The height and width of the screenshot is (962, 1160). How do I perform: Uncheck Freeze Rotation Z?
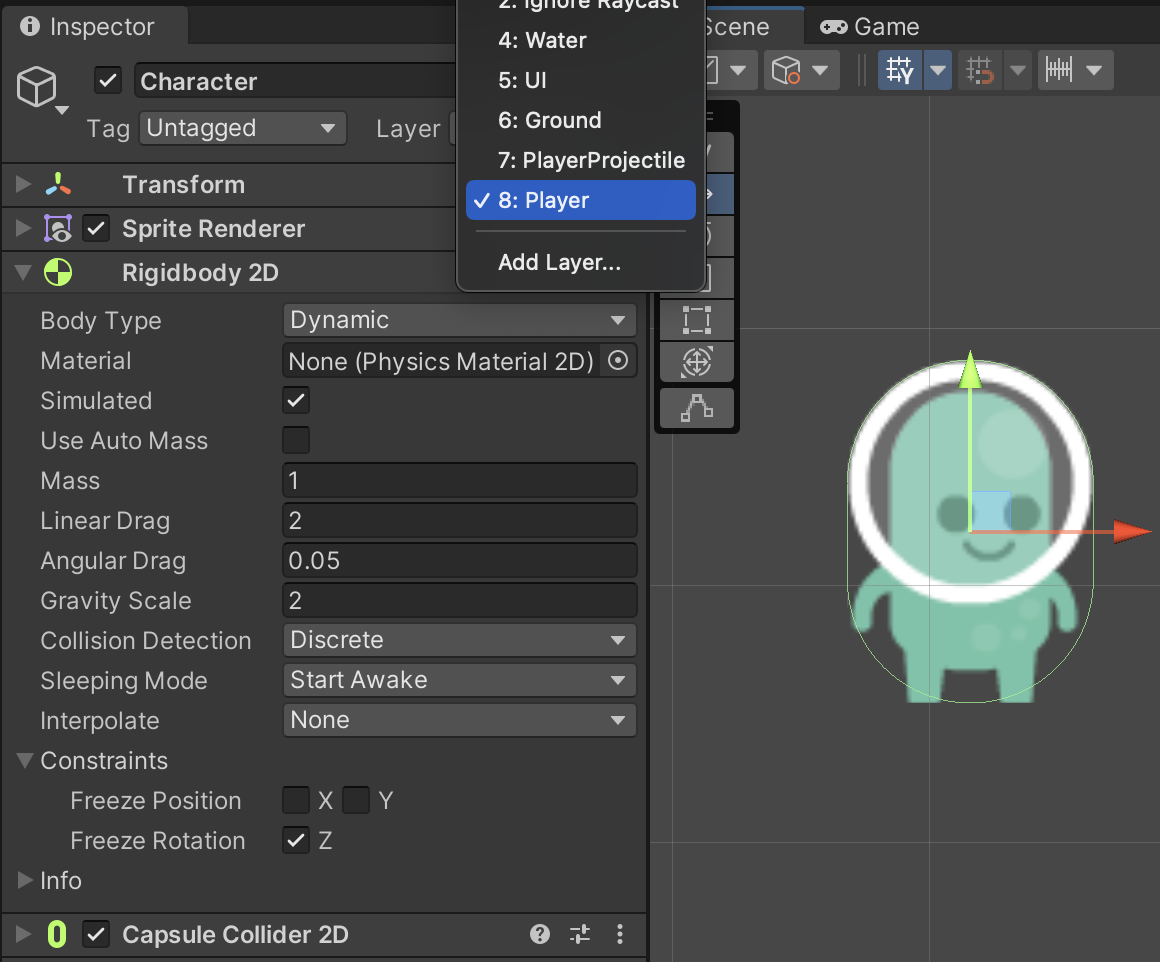[x=296, y=841]
